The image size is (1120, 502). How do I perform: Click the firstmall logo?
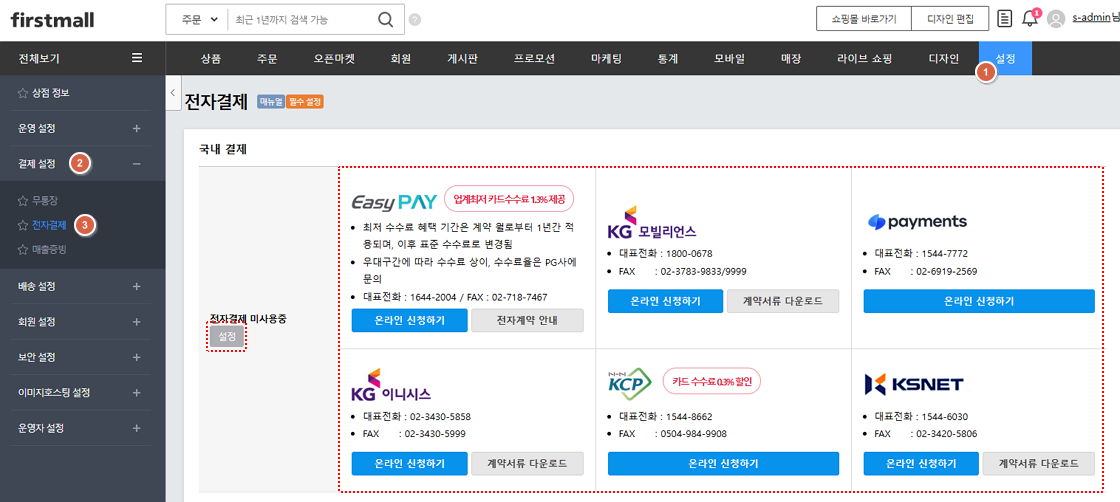[x=52, y=19]
